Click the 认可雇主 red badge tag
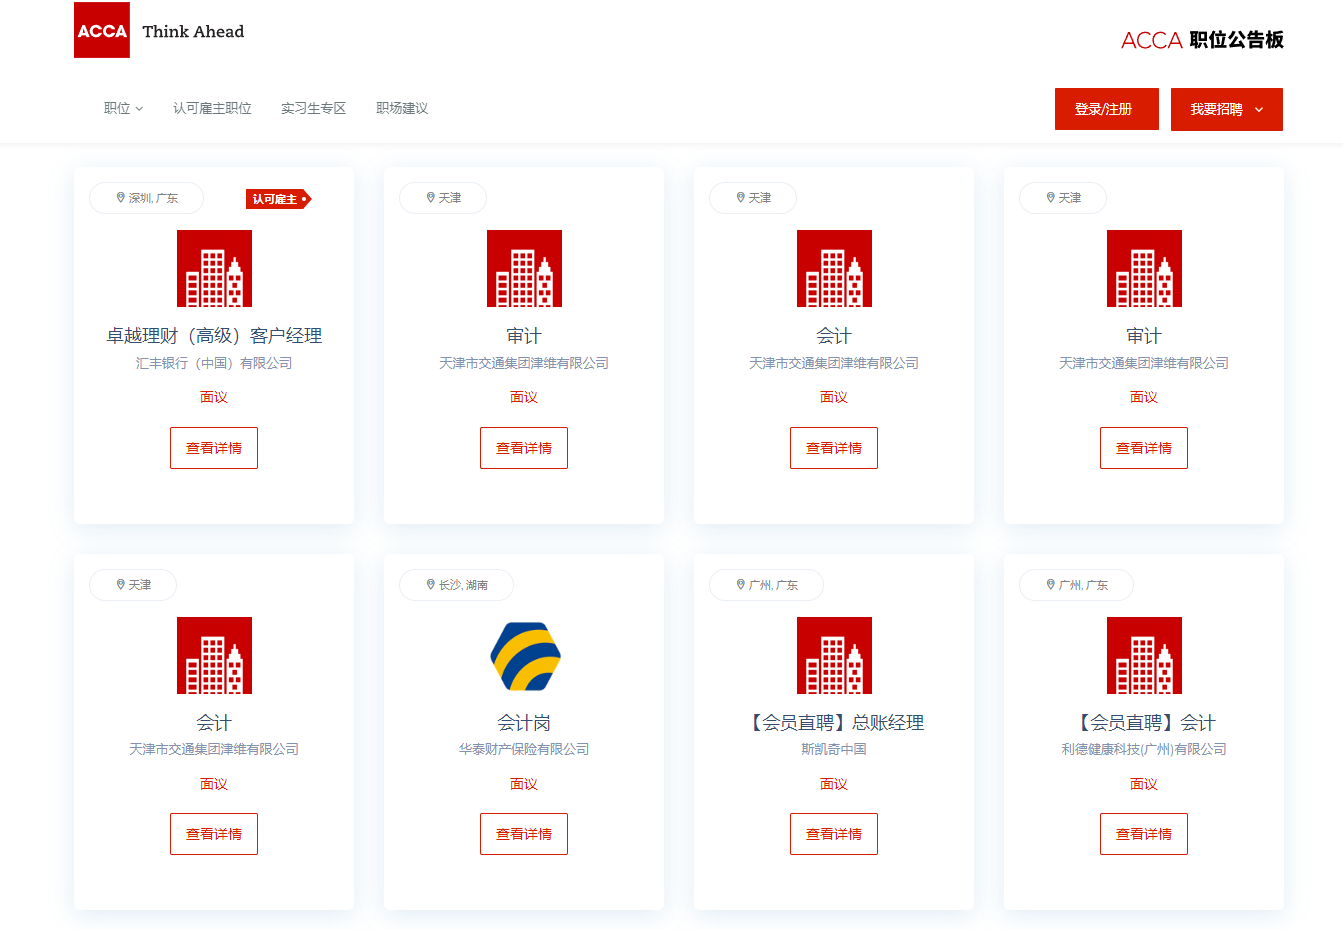This screenshot has height=930, width=1343. tap(278, 199)
